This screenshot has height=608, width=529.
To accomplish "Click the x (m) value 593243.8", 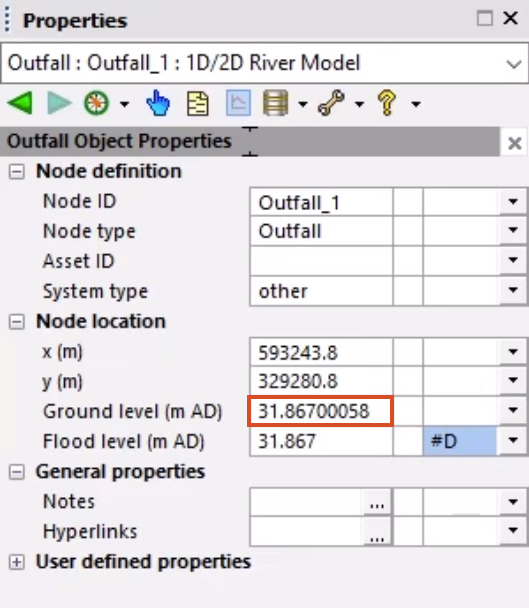I will [x=322, y=352].
